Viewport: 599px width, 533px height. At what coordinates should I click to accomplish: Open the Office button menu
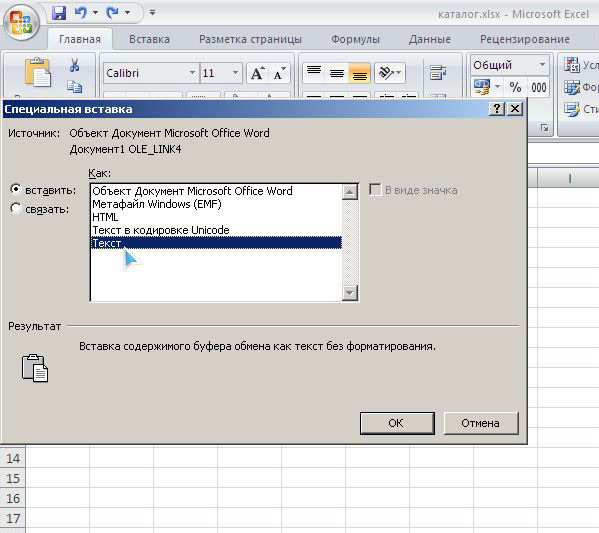(21, 22)
